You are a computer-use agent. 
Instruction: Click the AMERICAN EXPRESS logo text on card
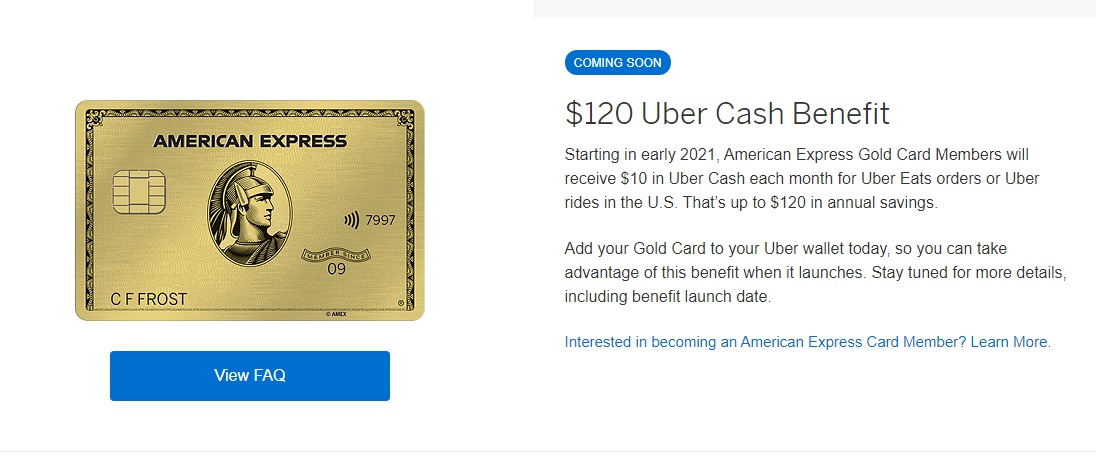250,142
